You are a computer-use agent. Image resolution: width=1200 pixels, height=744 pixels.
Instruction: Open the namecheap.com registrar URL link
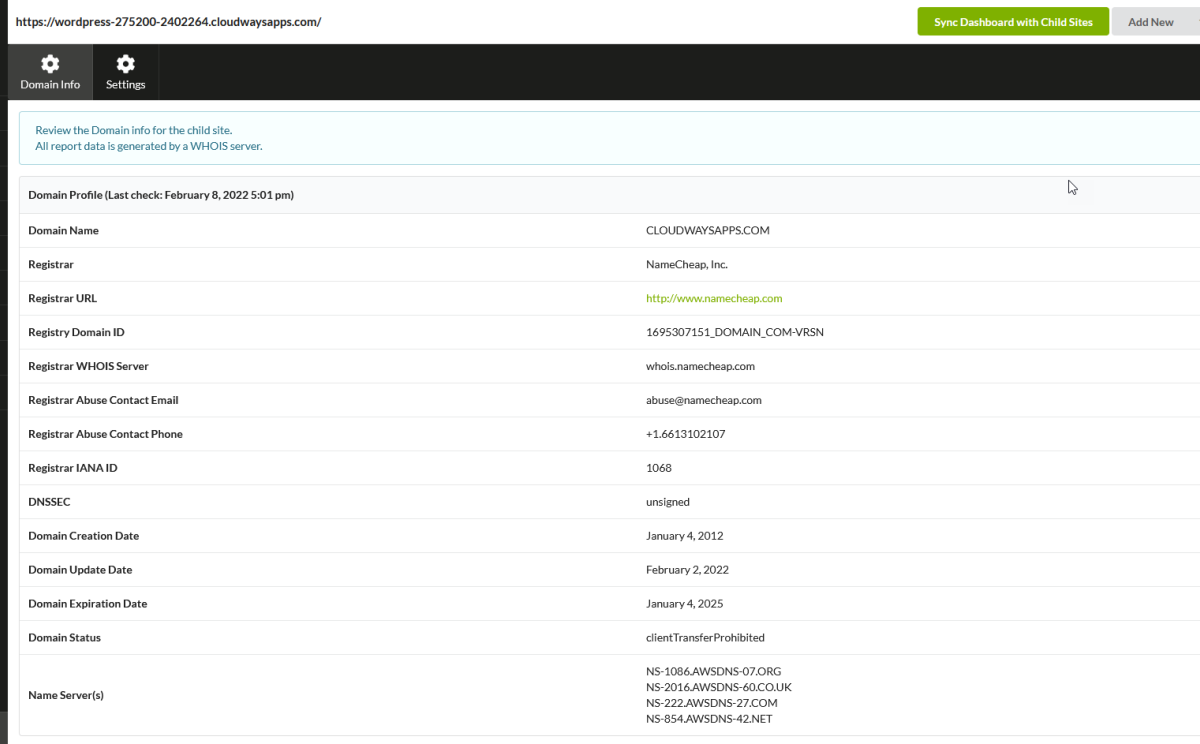click(714, 298)
